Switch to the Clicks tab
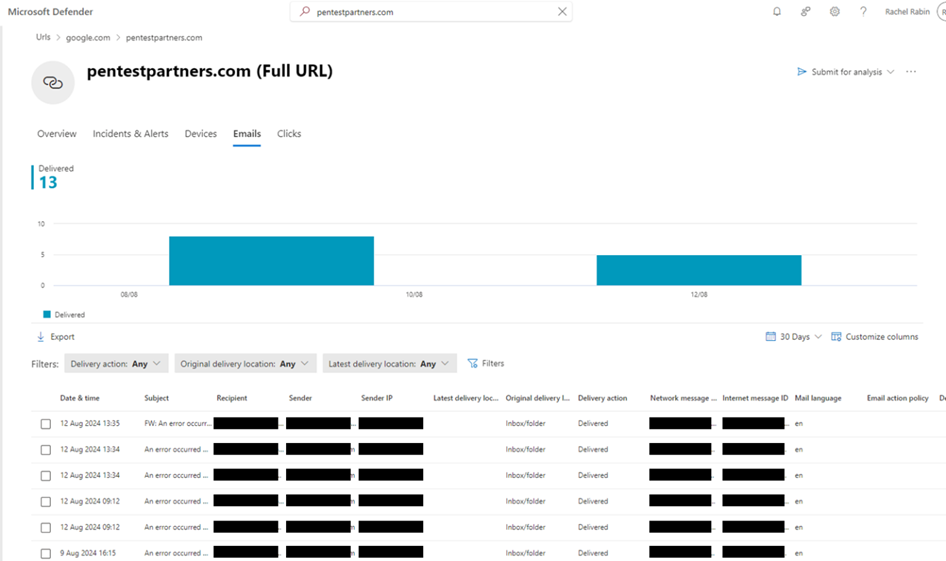Screen dimensions: 946x561 coord(289,133)
